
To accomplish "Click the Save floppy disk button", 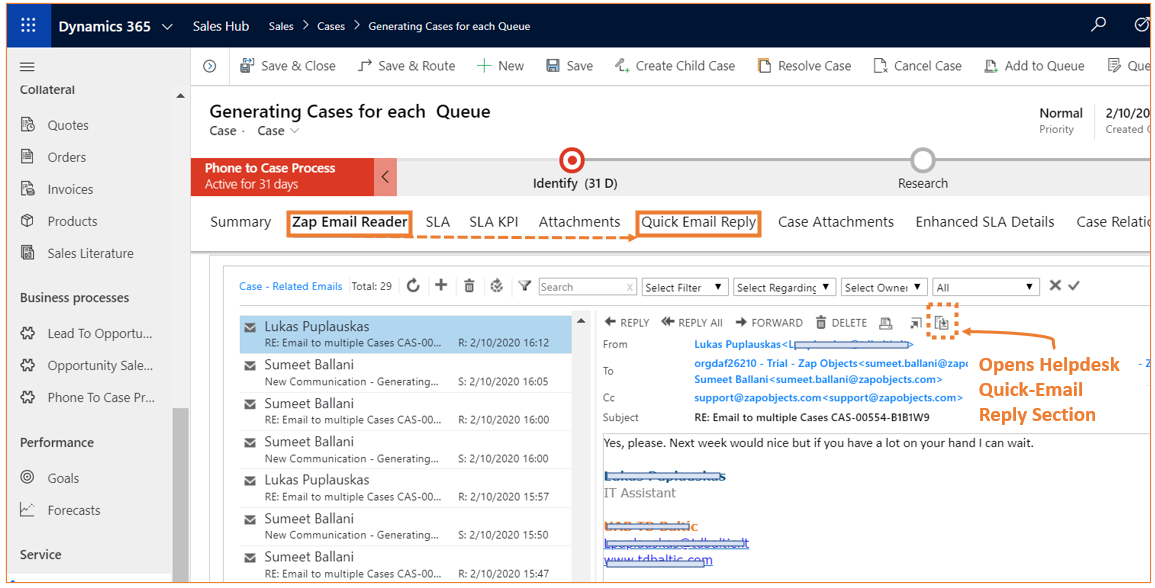I will (569, 66).
